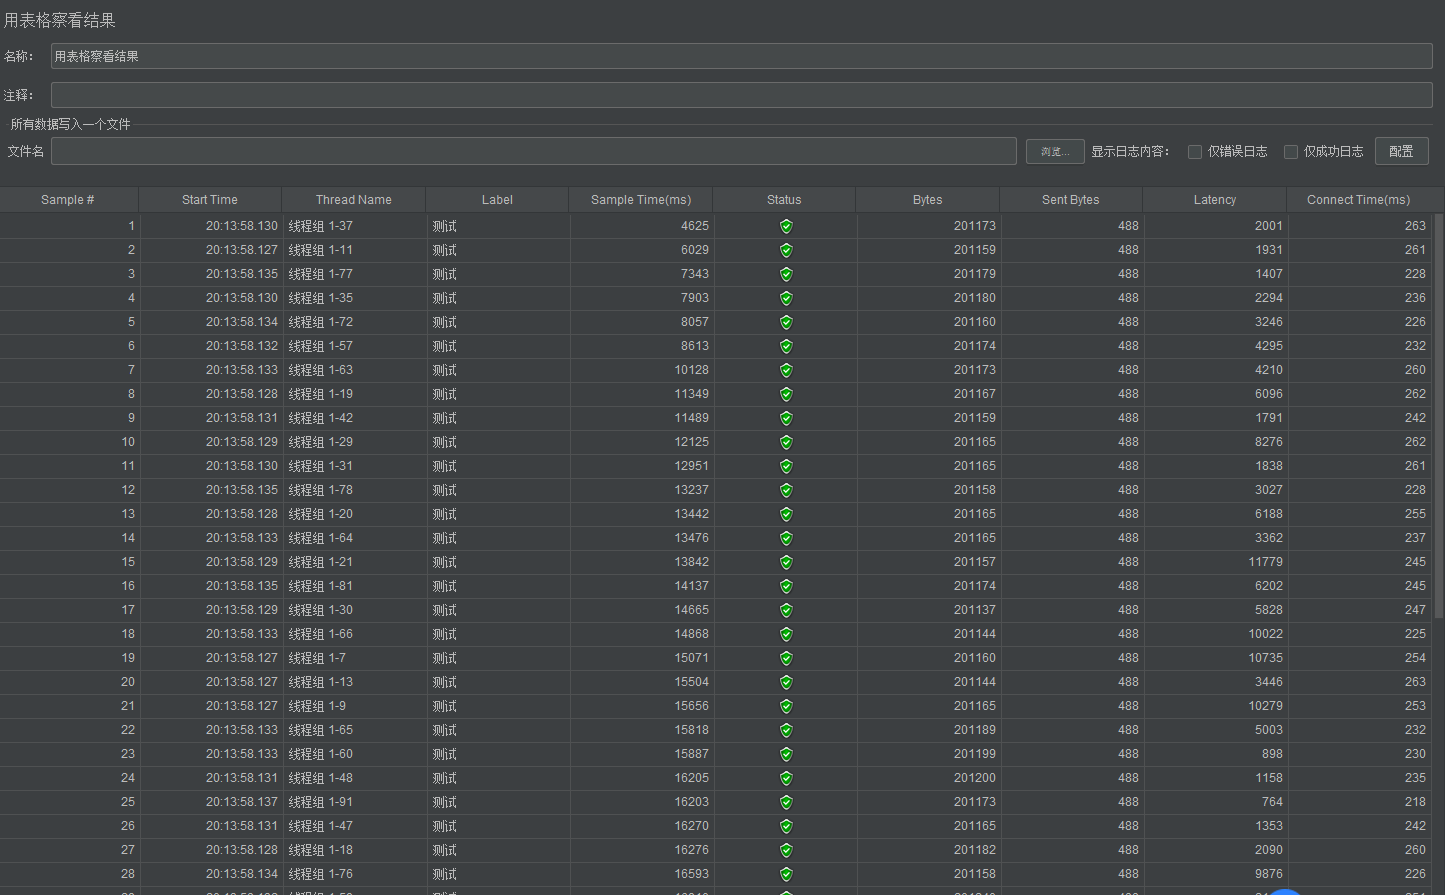Viewport: 1445px width, 895px height.
Task: Click the status shield icon for 线程组 1-65
Action: (x=786, y=730)
